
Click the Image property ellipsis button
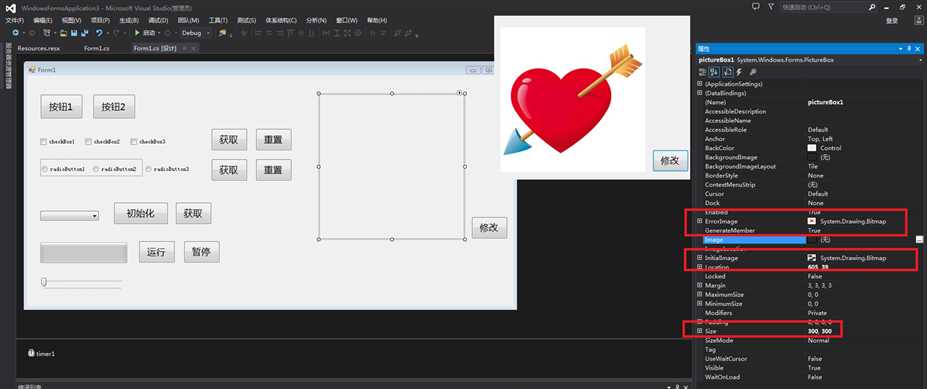919,239
